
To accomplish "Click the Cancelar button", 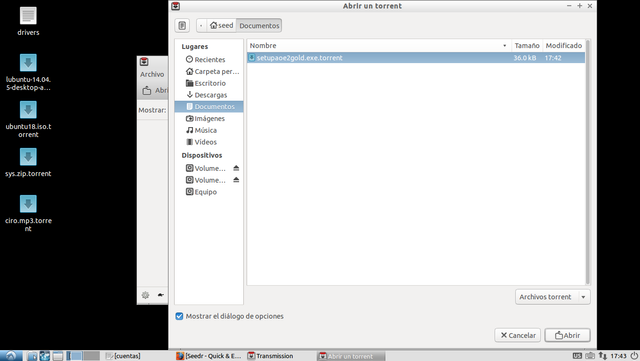I will [x=518, y=335].
